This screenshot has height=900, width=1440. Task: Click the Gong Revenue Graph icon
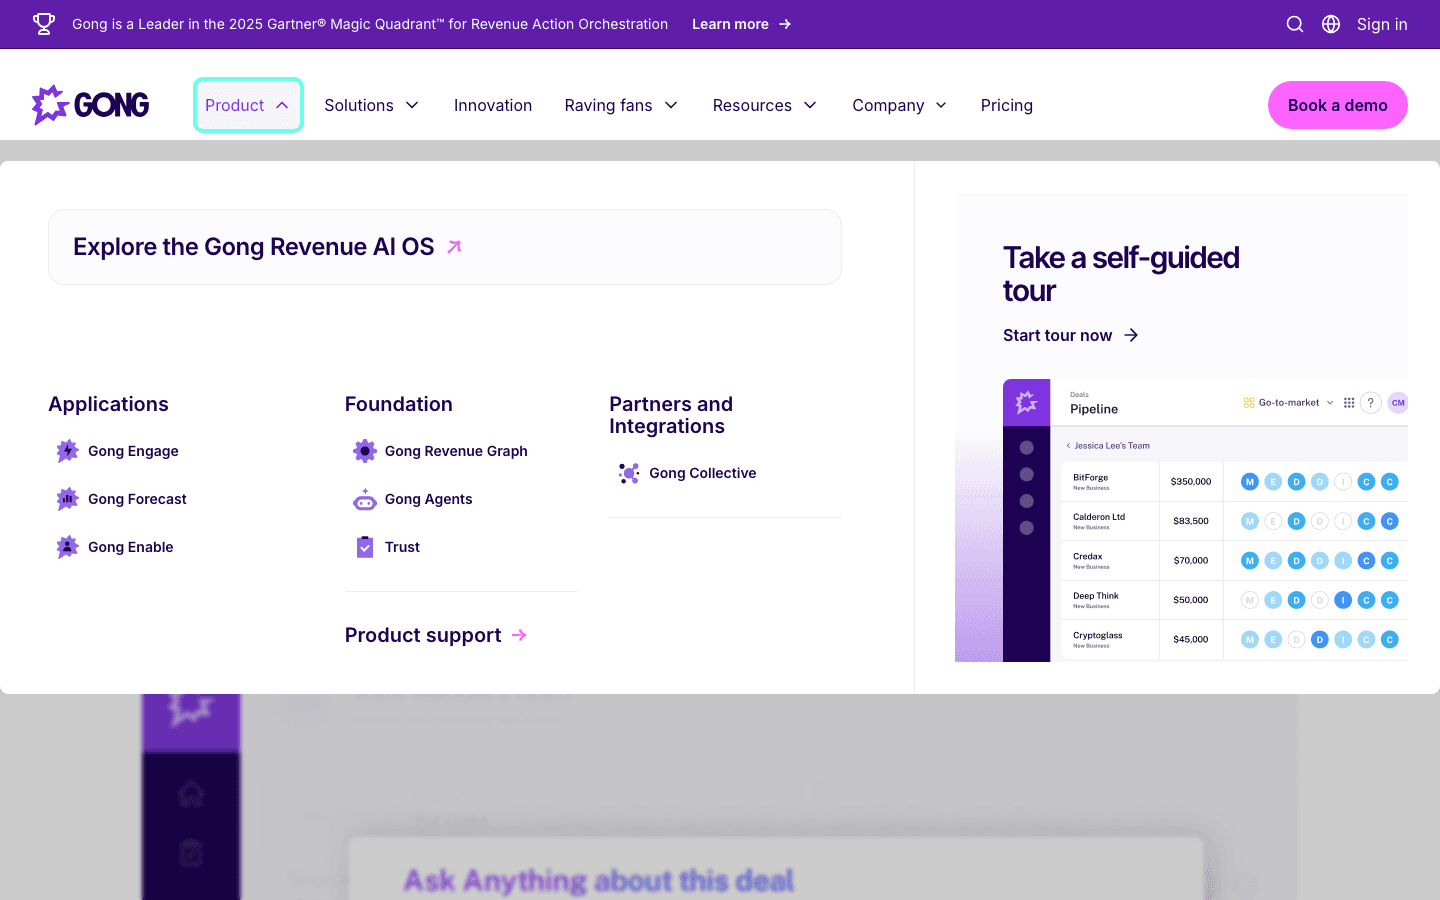(365, 451)
